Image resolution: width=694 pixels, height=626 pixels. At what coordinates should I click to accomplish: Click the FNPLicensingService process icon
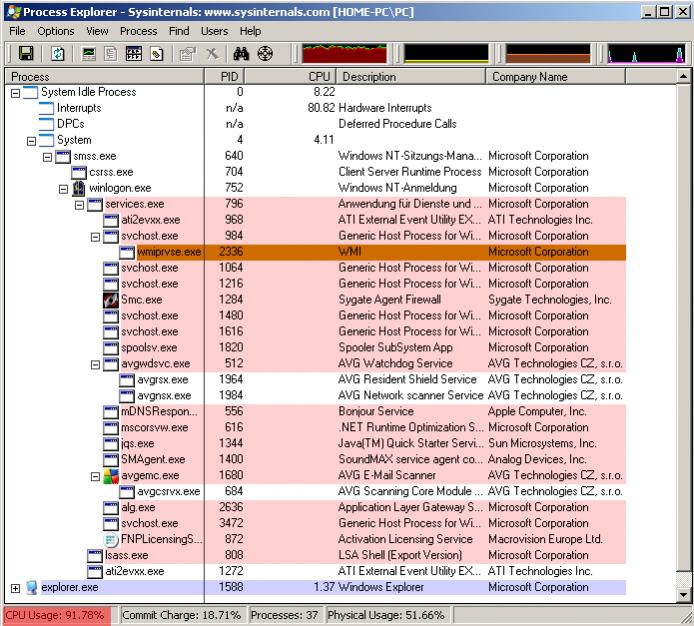111,539
